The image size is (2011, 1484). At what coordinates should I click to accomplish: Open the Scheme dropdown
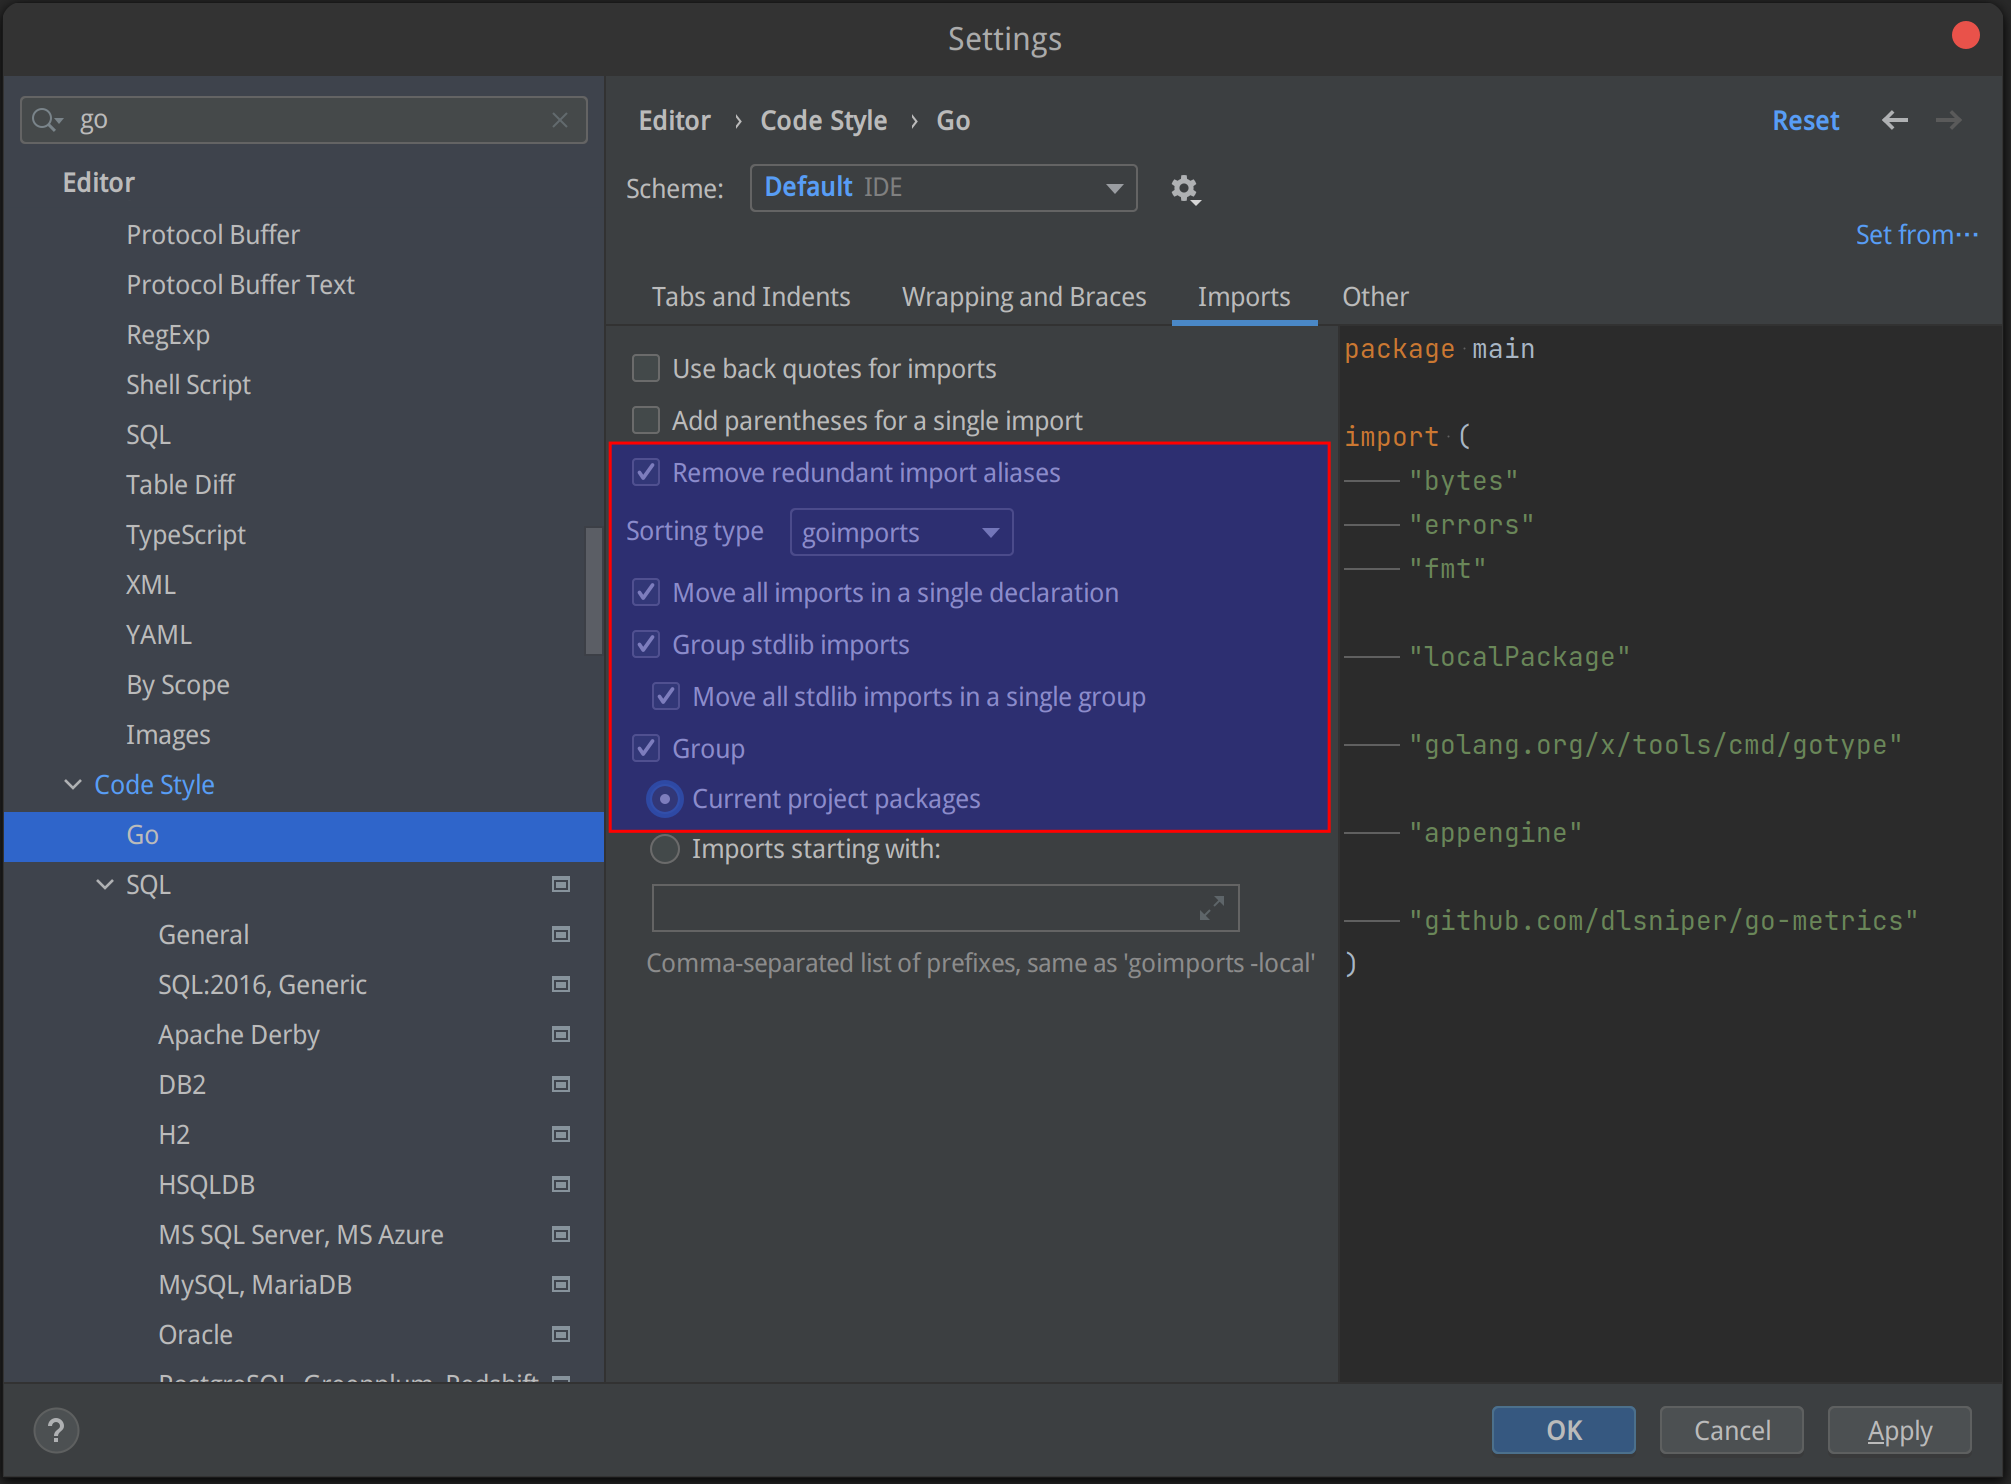coord(943,188)
